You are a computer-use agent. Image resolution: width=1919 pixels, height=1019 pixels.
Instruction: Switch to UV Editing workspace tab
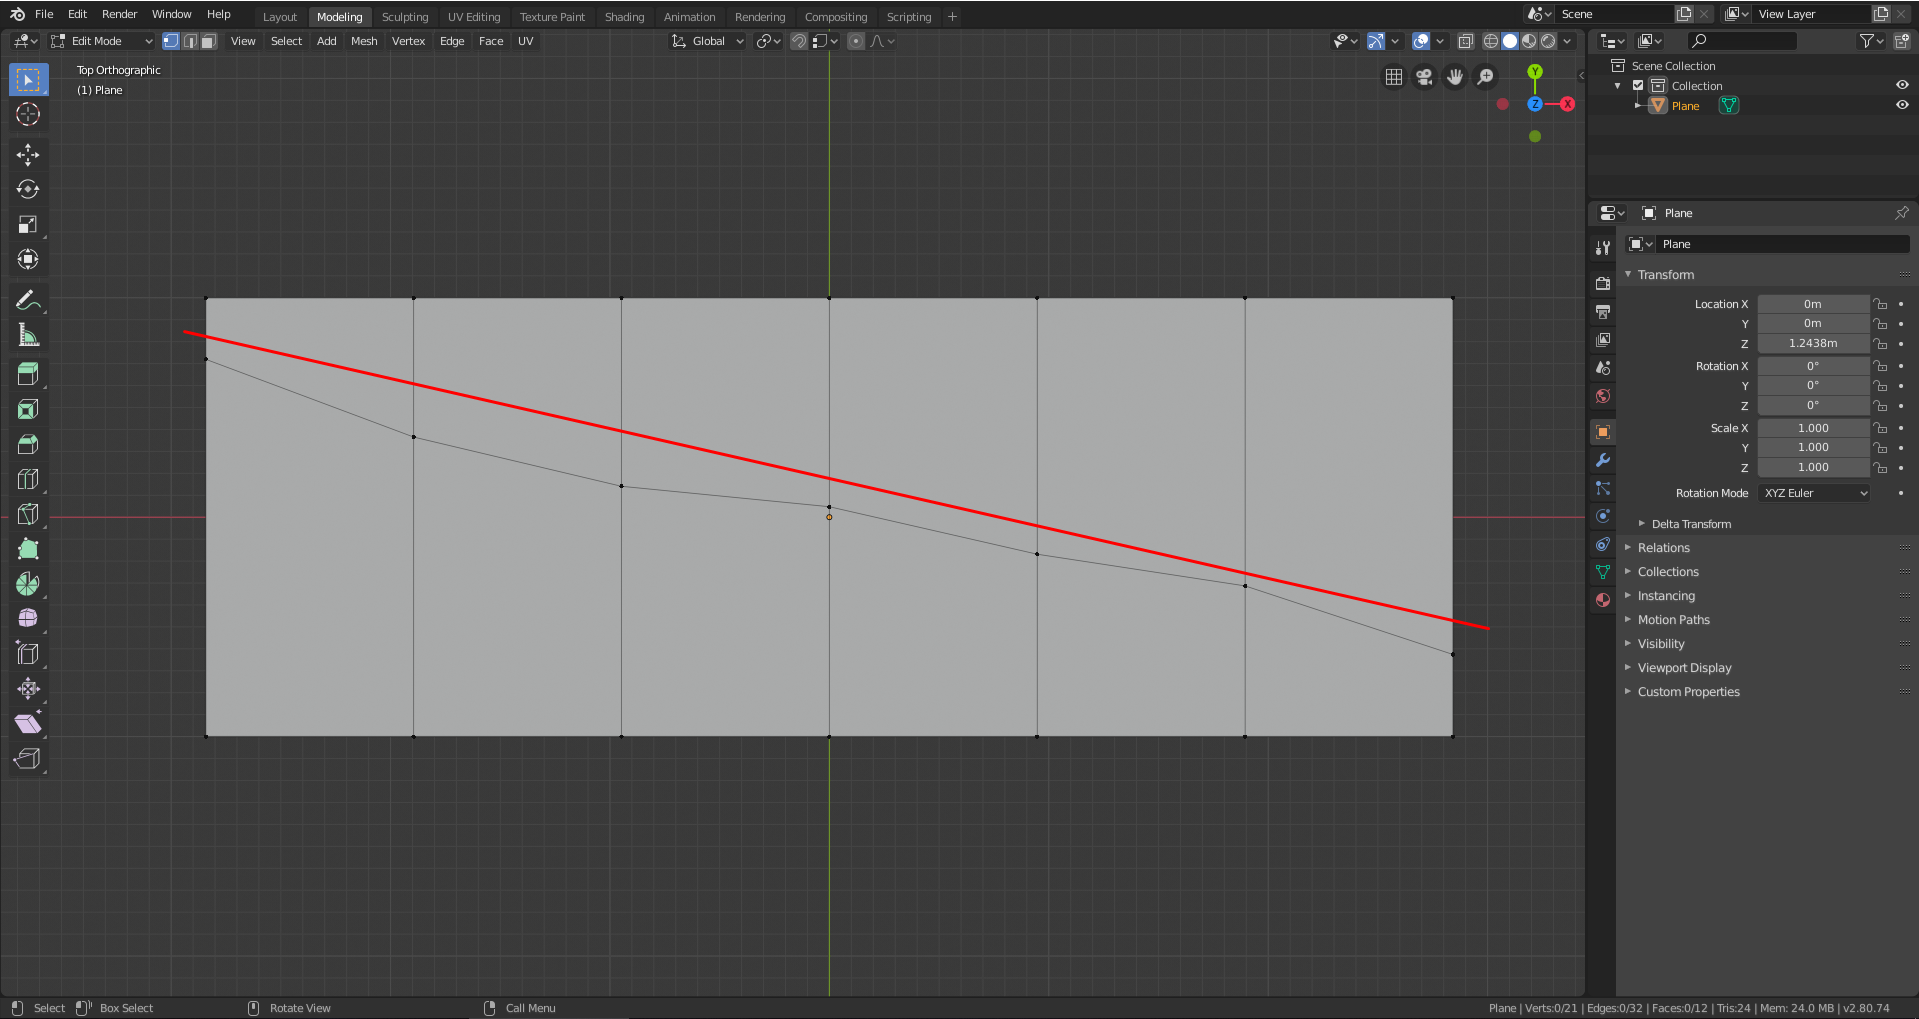click(474, 17)
